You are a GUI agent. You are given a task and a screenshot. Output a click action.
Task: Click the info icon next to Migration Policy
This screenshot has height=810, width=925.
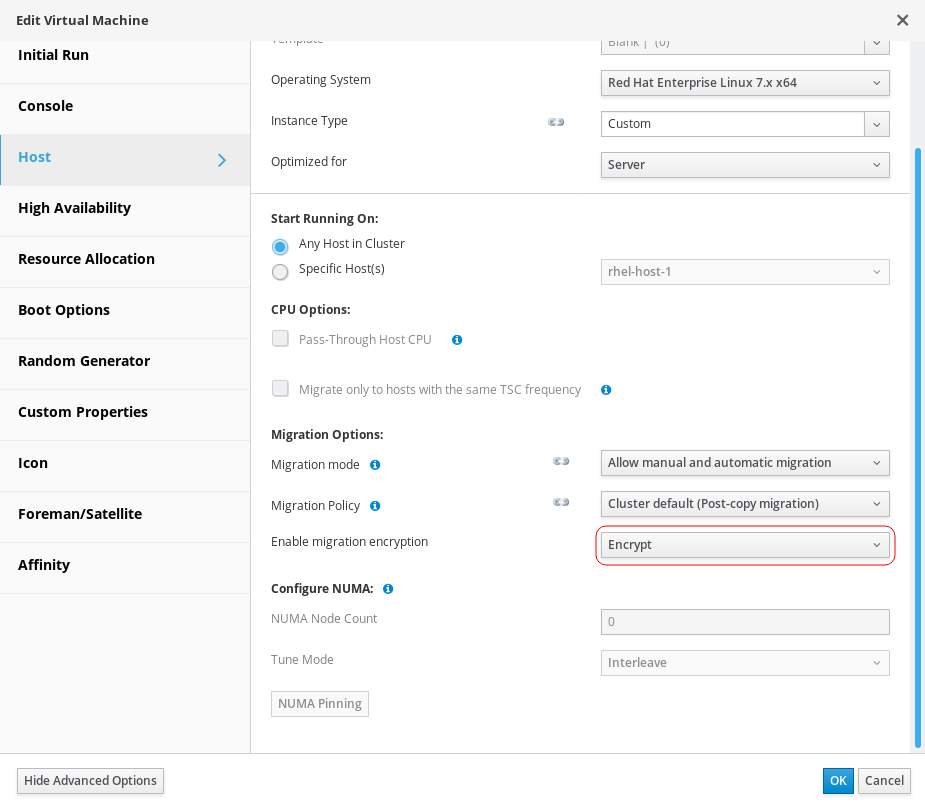tap(375, 506)
